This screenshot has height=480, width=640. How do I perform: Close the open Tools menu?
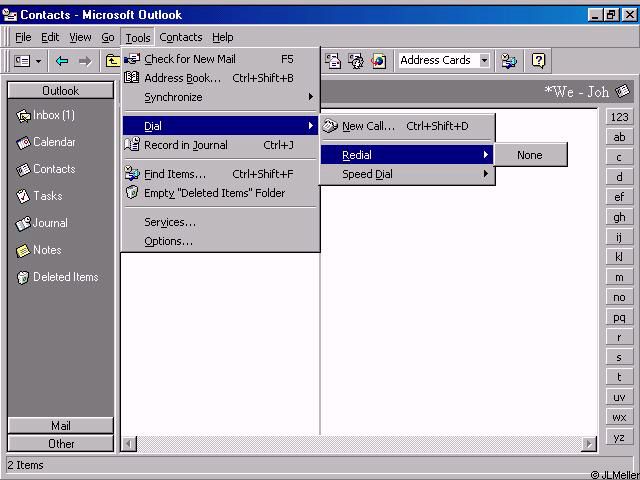[138, 38]
